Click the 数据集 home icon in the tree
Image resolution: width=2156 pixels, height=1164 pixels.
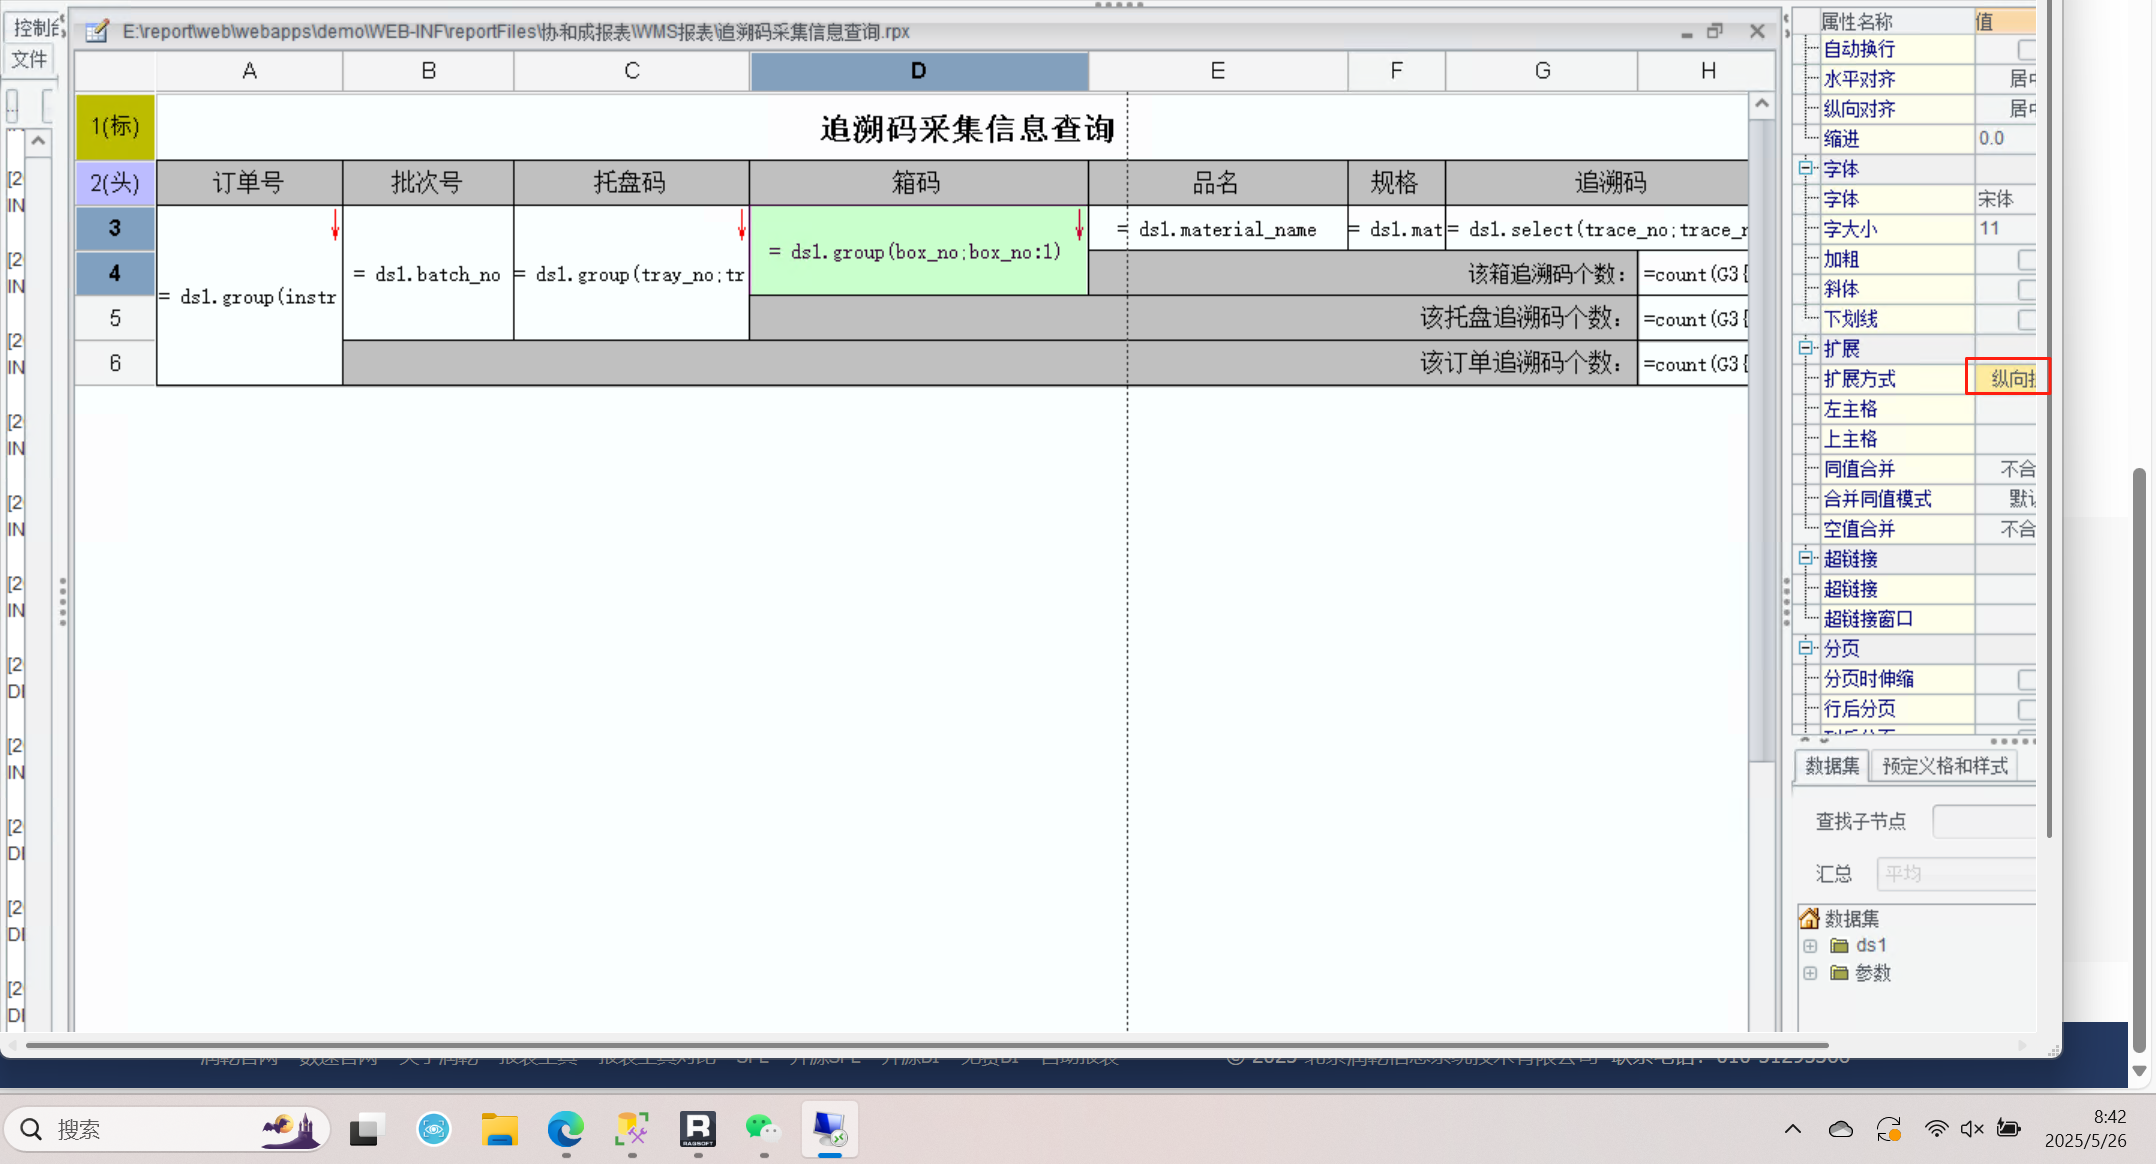(x=1809, y=918)
